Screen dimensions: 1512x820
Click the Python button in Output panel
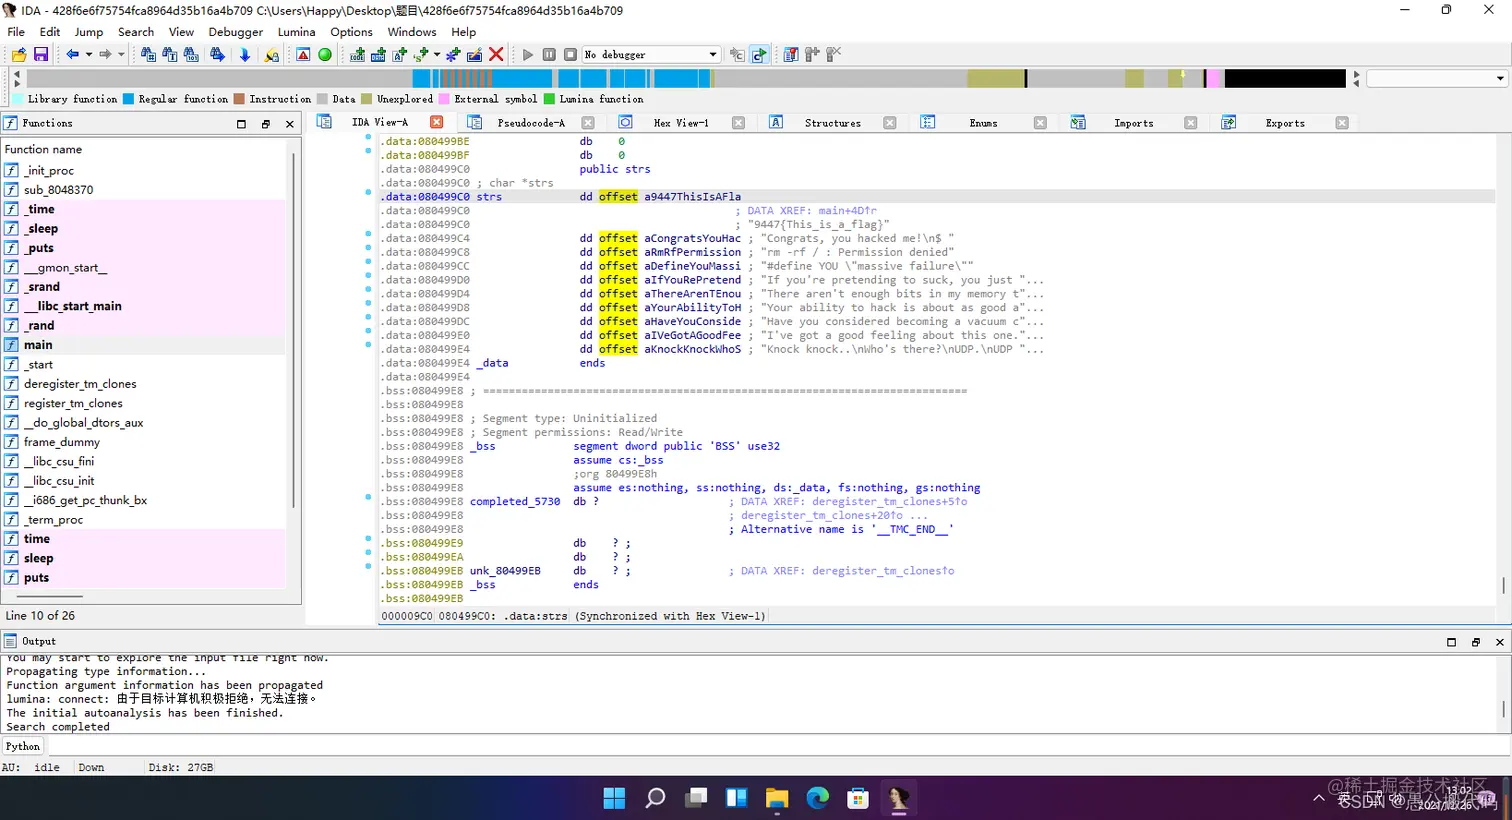(23, 746)
